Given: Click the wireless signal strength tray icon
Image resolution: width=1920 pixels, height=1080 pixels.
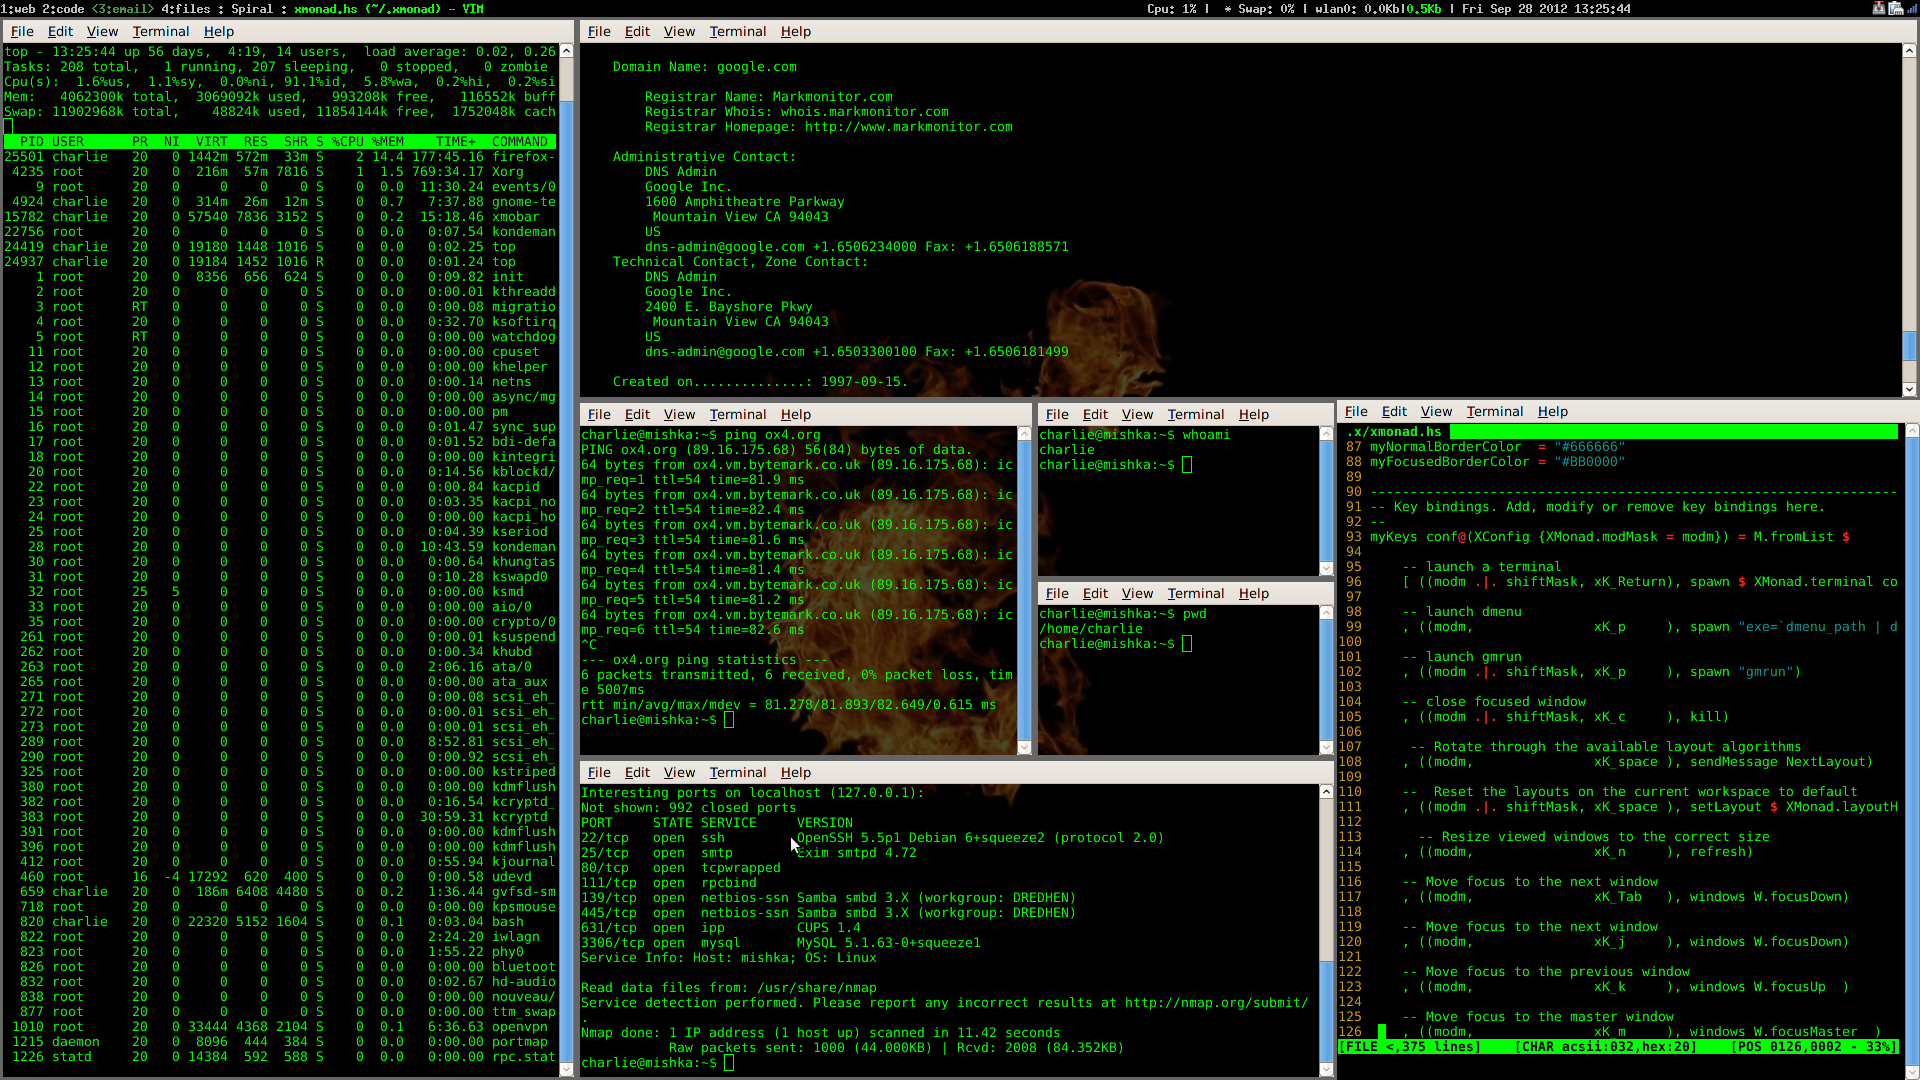Looking at the screenshot, I should coord(1912,8).
